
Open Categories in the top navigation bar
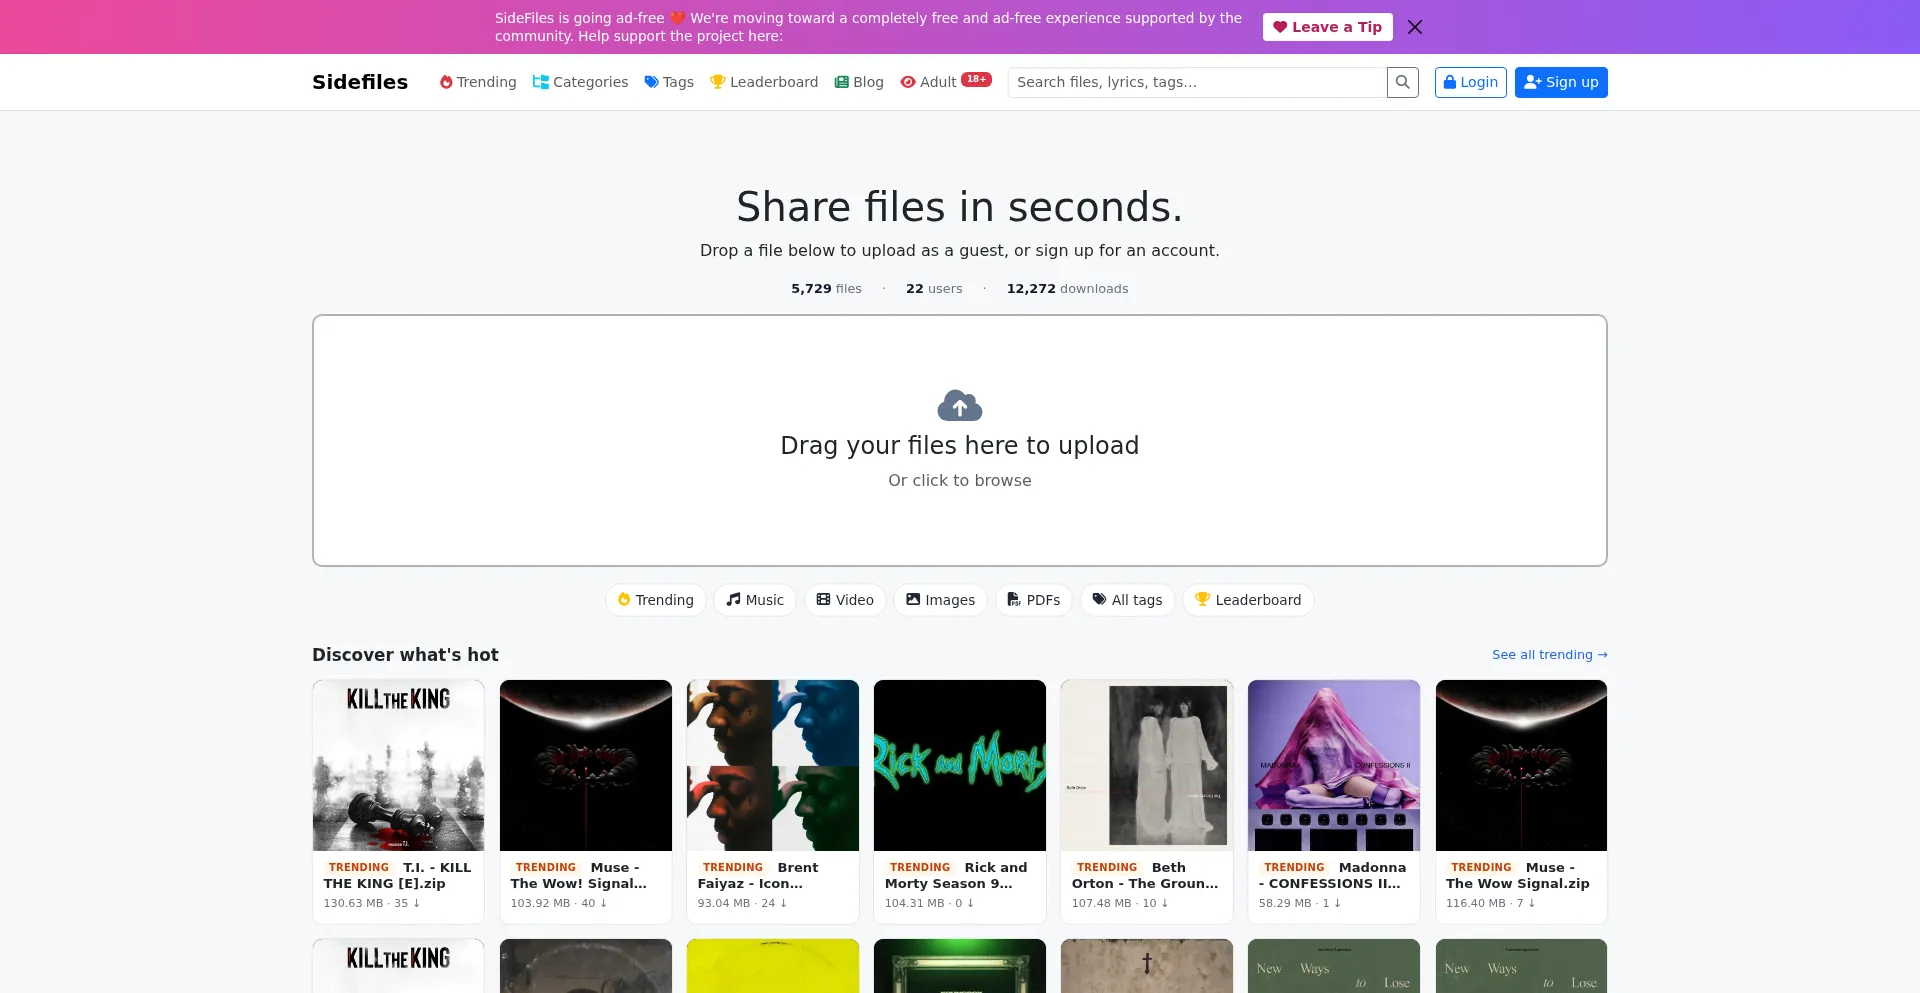click(x=580, y=82)
